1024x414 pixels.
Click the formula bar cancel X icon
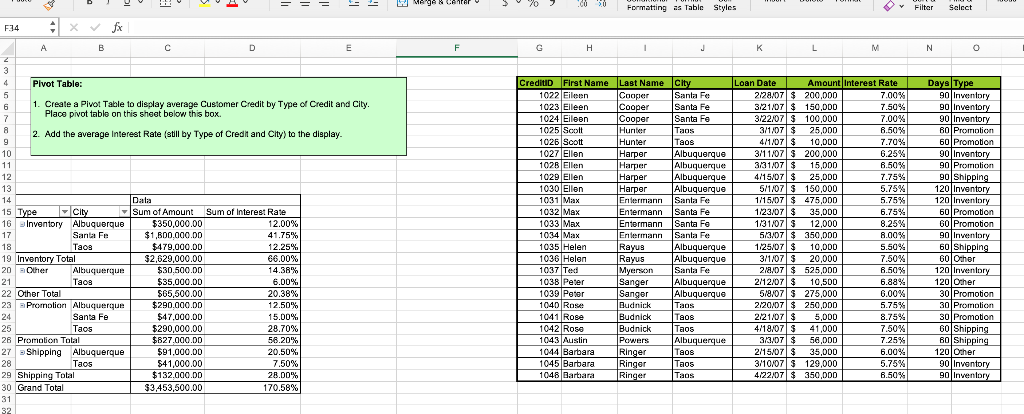tap(74, 28)
